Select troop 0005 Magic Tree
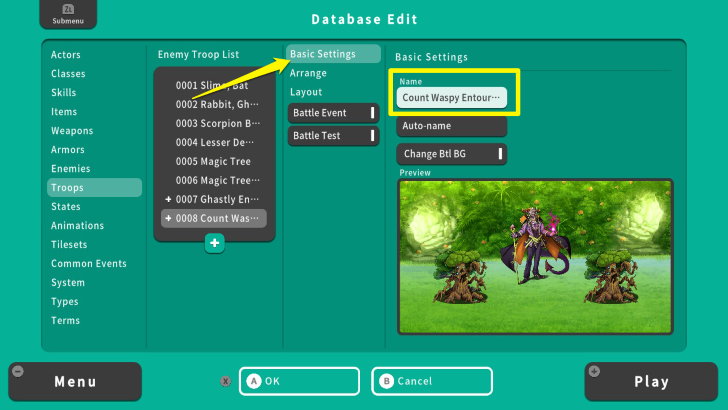 [214, 162]
